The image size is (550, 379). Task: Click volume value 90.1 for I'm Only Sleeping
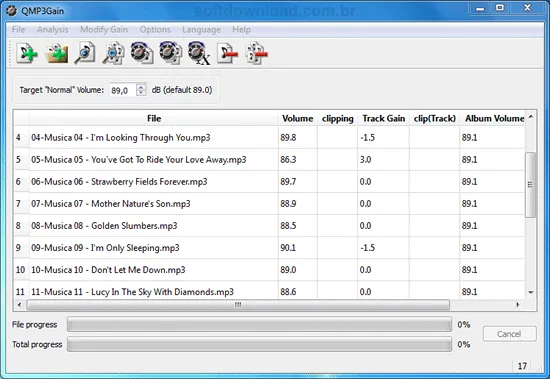coord(288,248)
